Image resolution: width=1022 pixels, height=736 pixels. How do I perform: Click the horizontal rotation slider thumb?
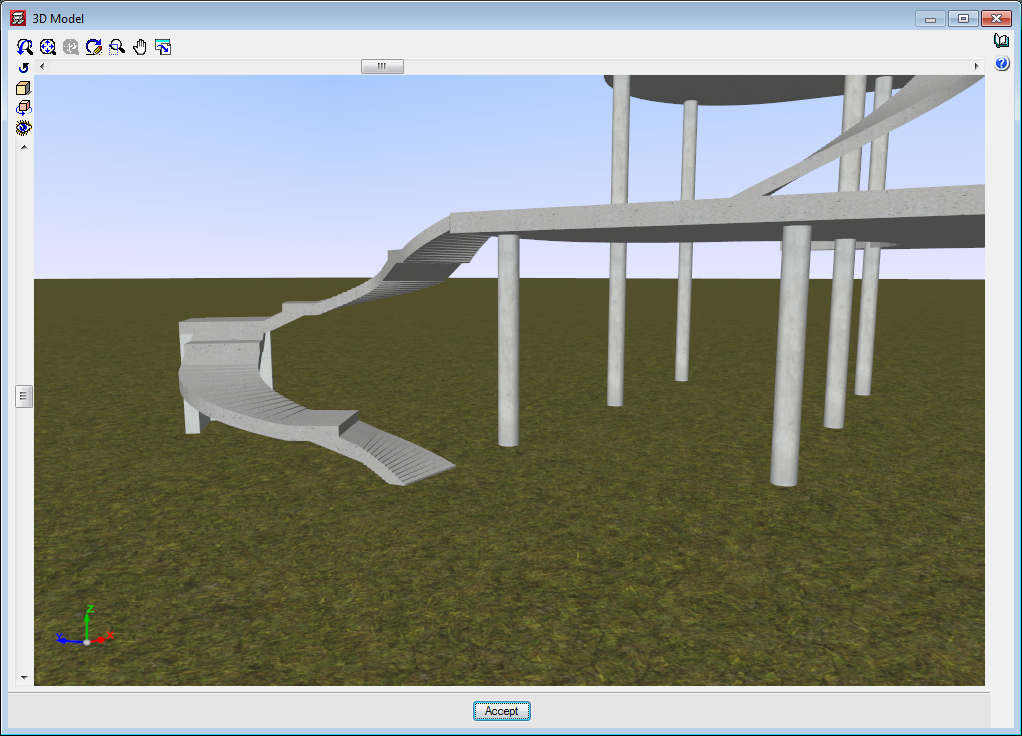coord(382,67)
